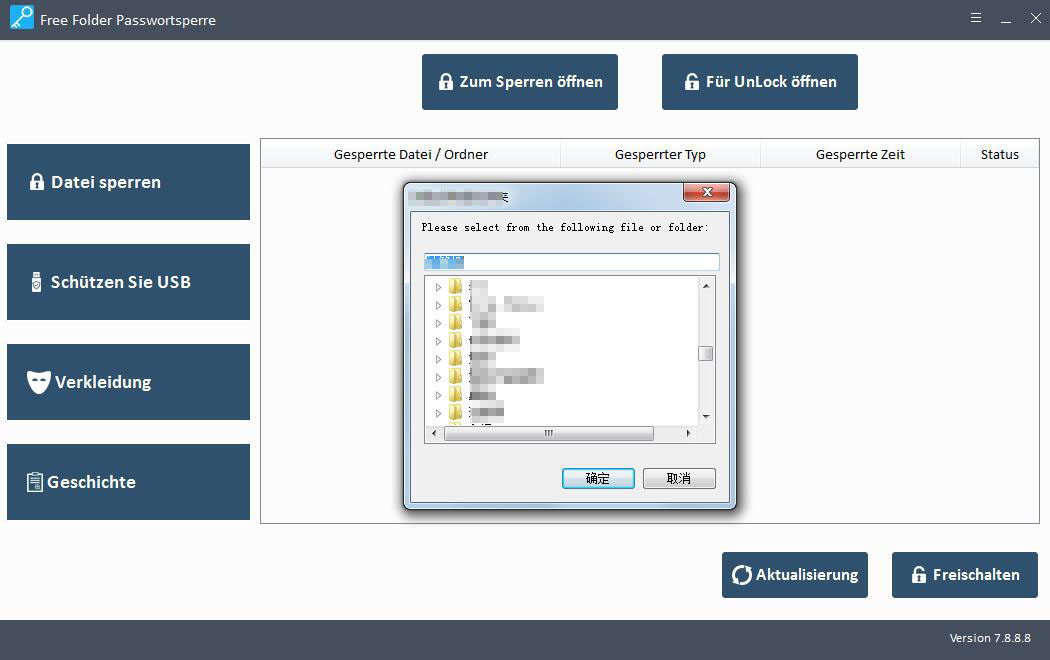The width and height of the screenshot is (1050, 660).
Task: Click the Freischalten unlock button
Action: coord(964,575)
